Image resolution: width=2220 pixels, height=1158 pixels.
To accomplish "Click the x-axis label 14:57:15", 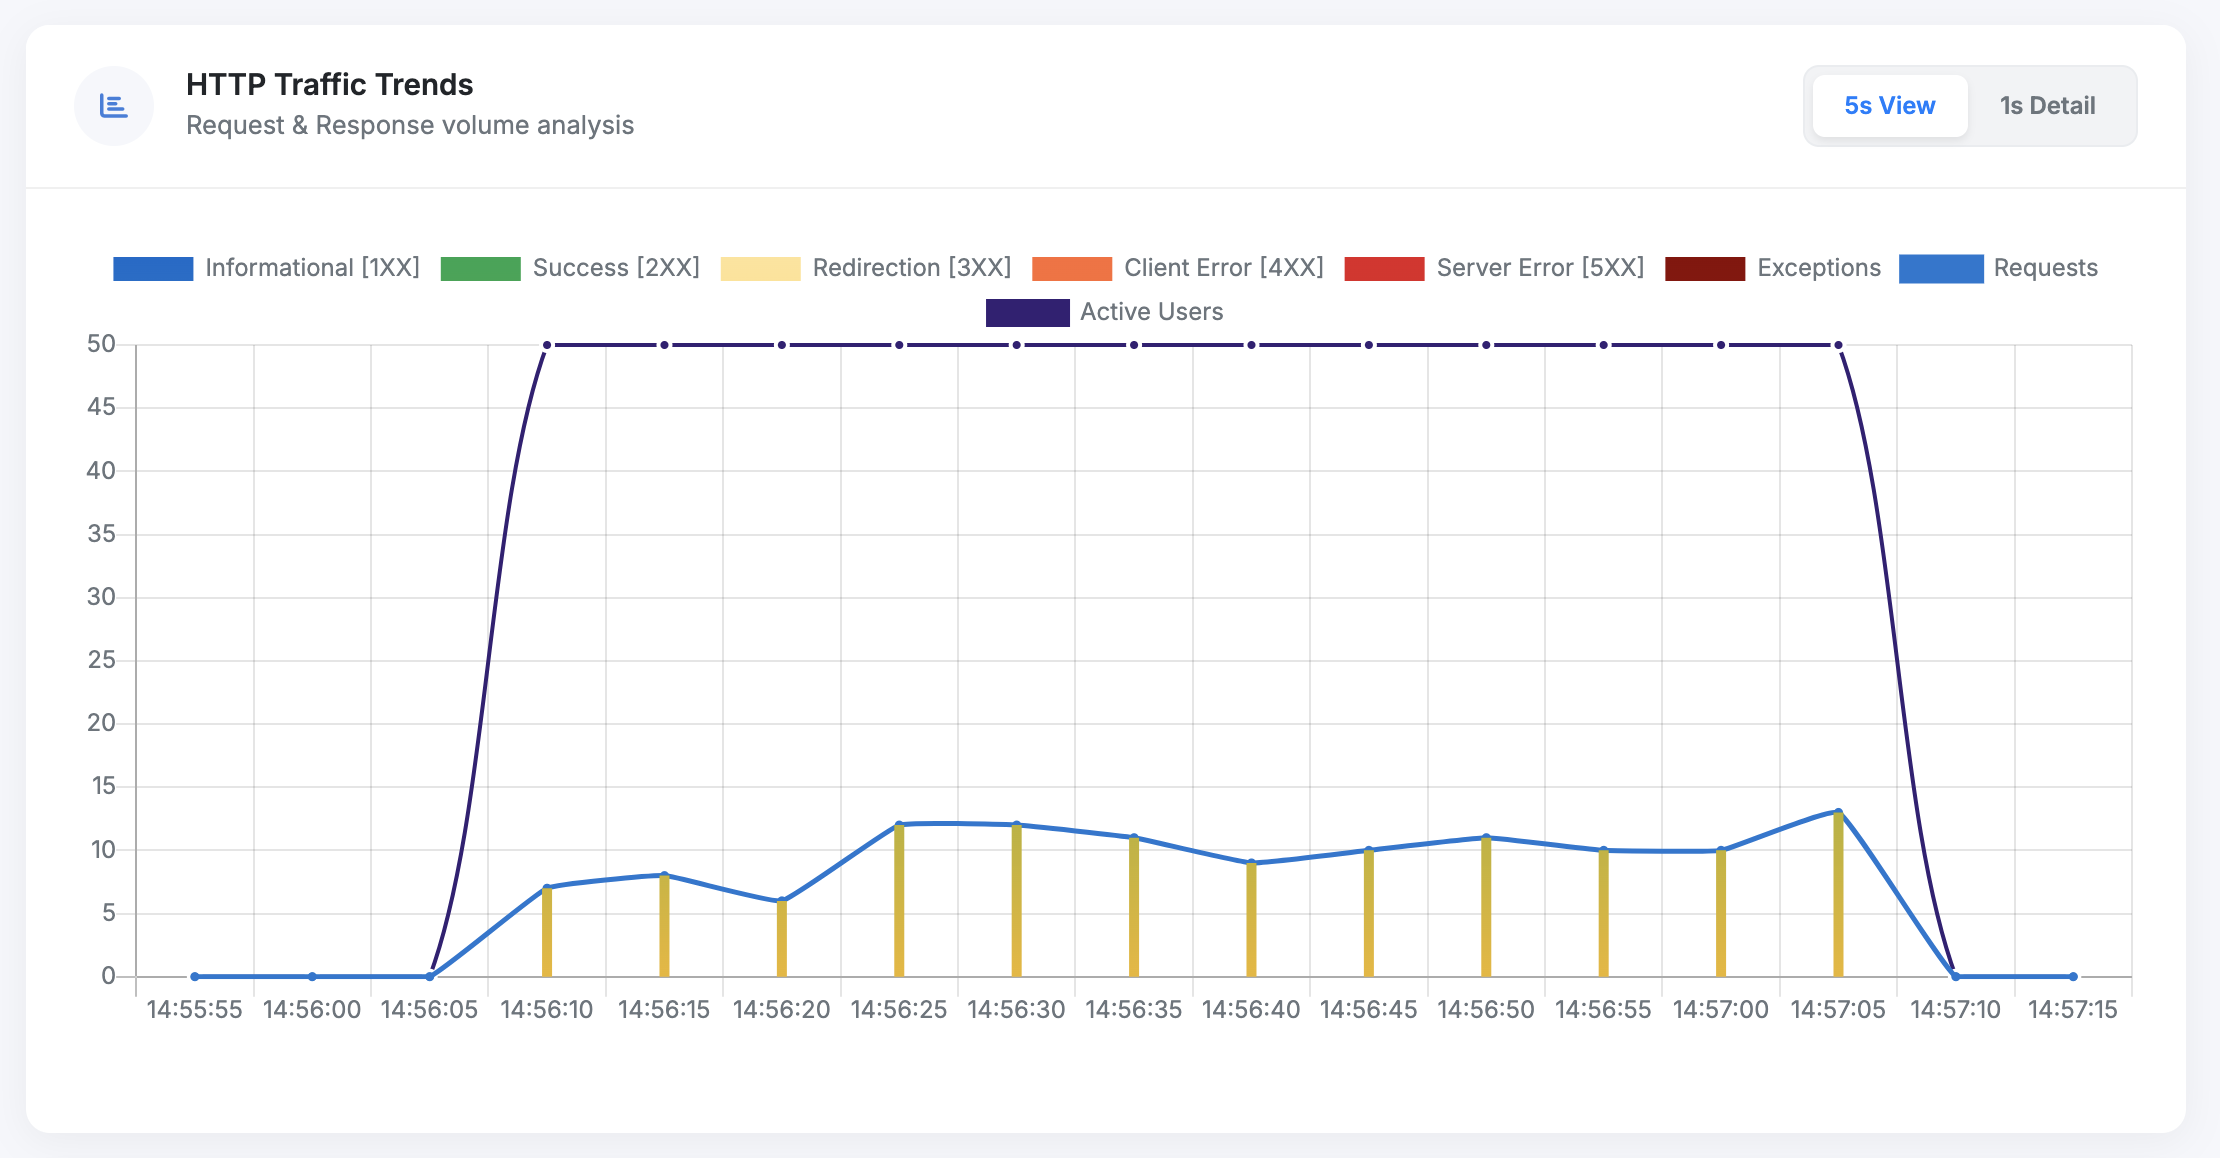I will tap(2073, 1010).
